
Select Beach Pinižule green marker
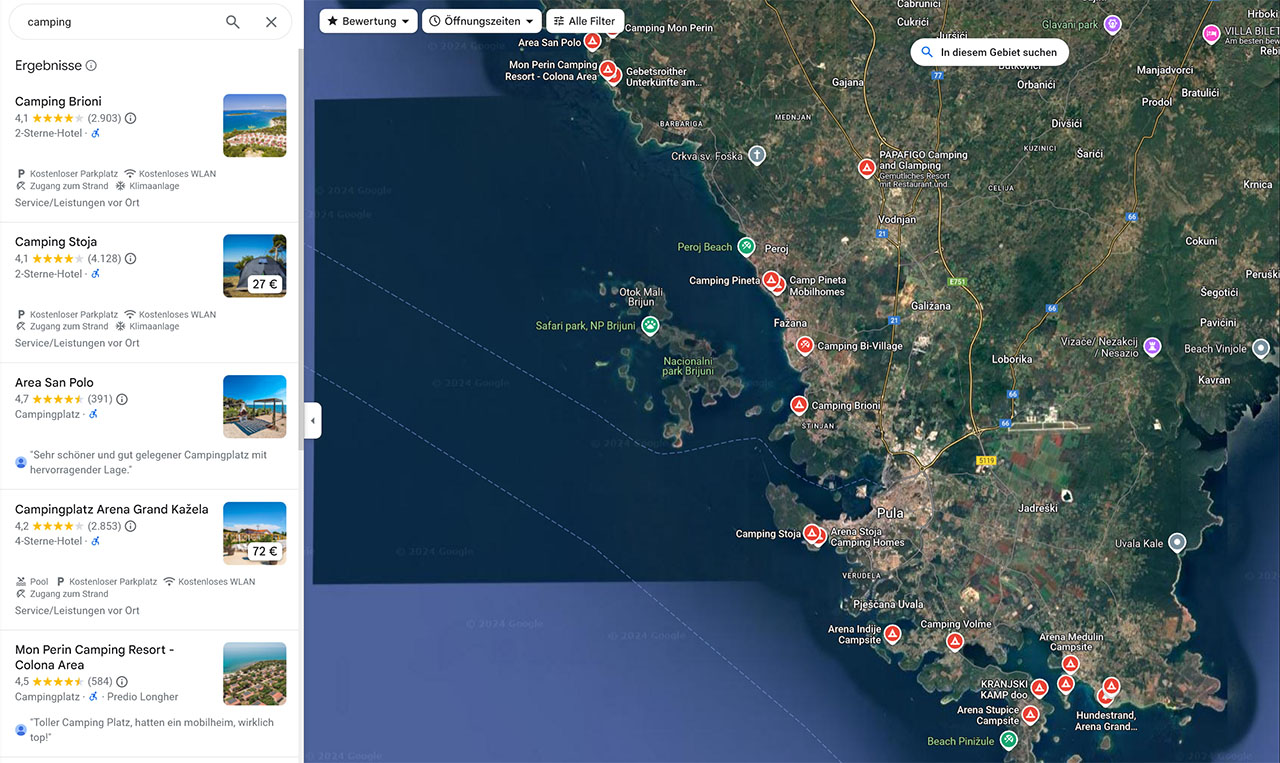click(x=1009, y=740)
